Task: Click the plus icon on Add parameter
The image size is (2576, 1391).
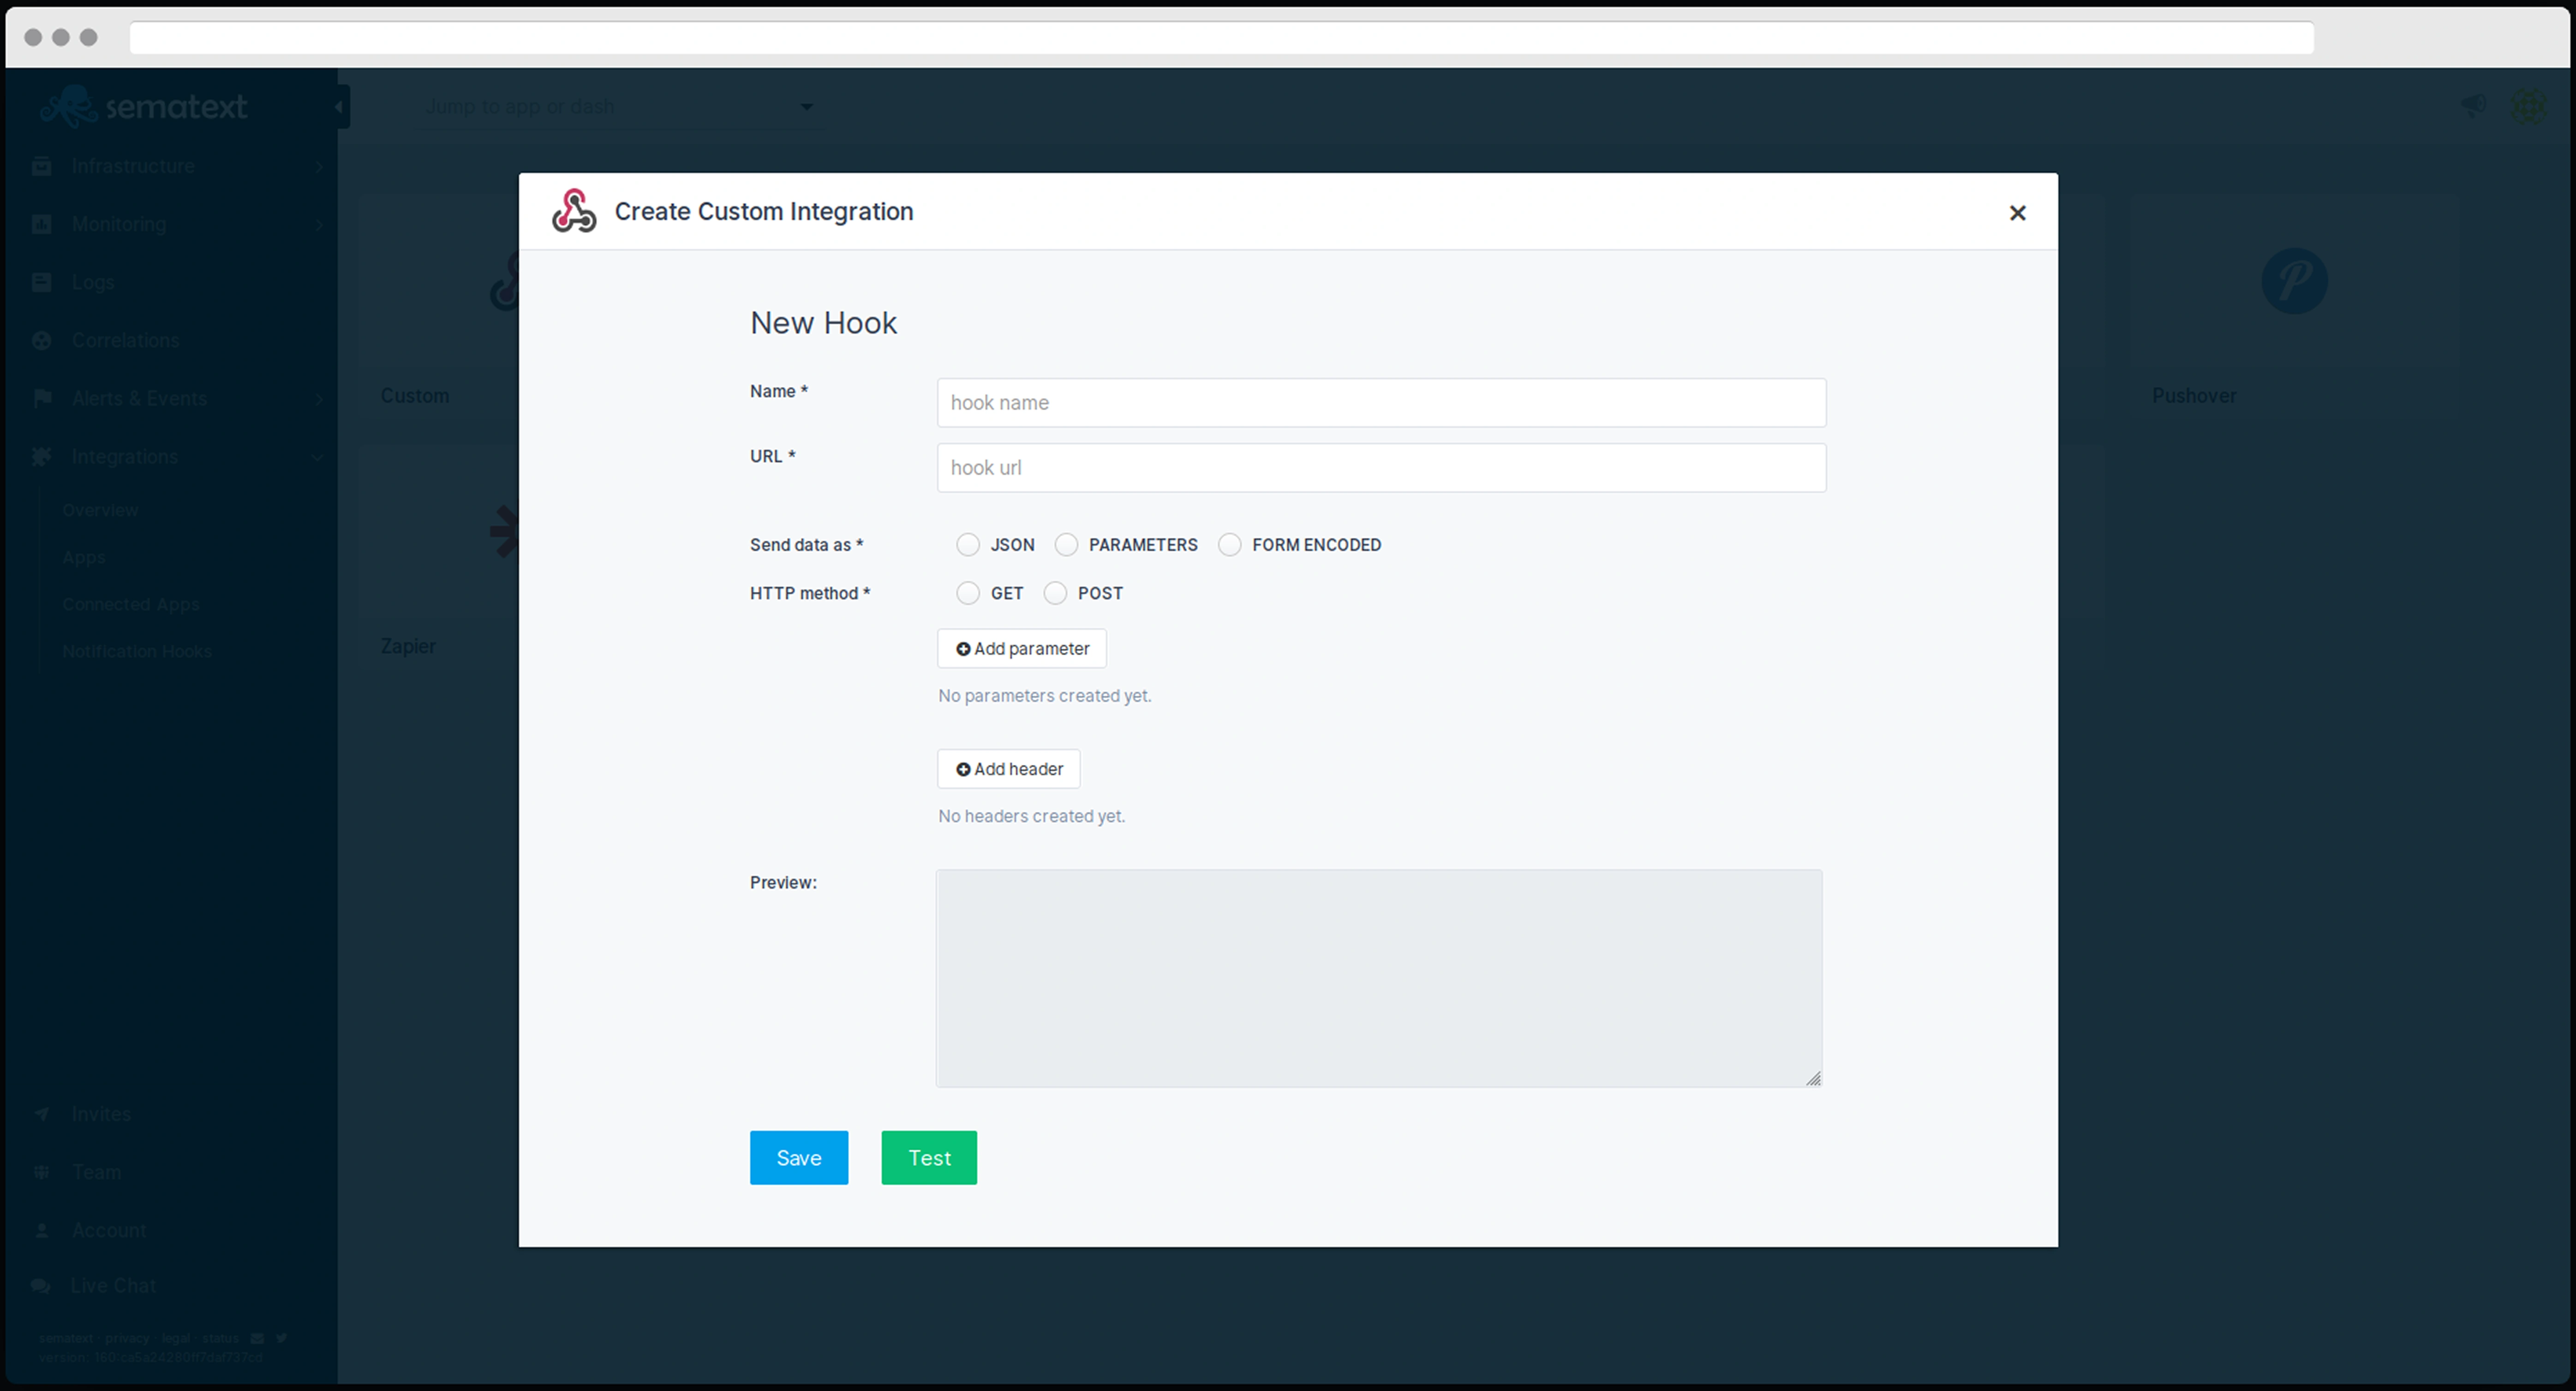Action: 963,649
